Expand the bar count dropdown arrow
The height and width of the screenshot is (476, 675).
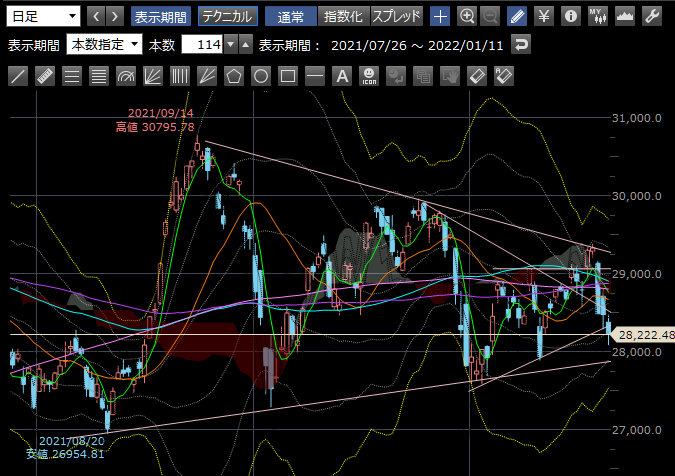pyautogui.click(x=231, y=45)
